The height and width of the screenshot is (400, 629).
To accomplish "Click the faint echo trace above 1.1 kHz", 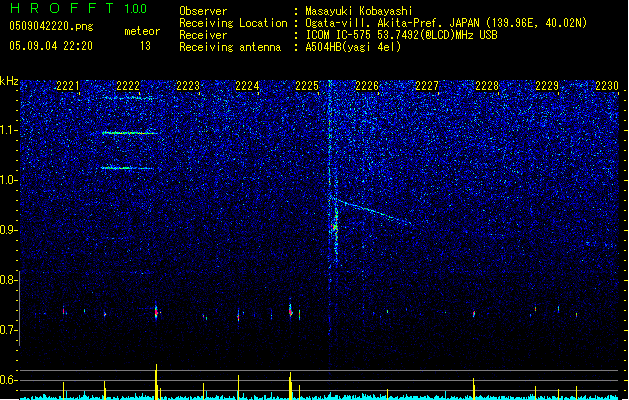I will (129, 97).
